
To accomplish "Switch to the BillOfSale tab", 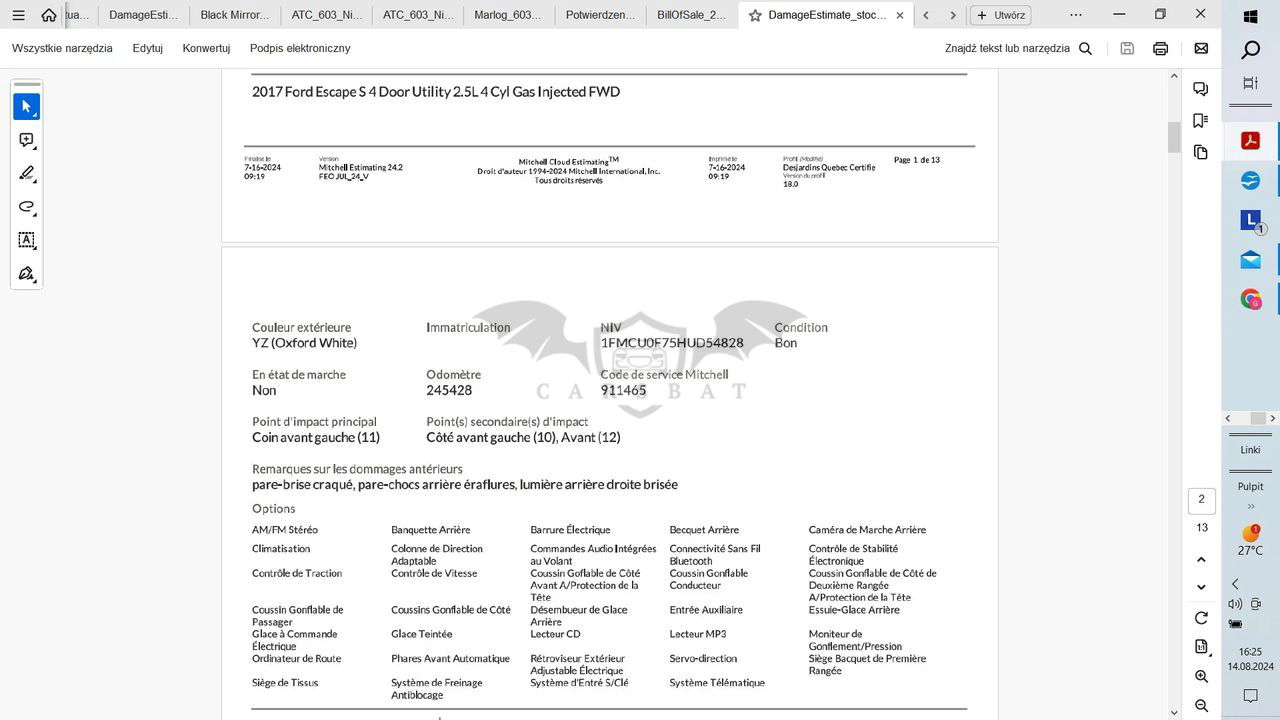I will 691,15.
